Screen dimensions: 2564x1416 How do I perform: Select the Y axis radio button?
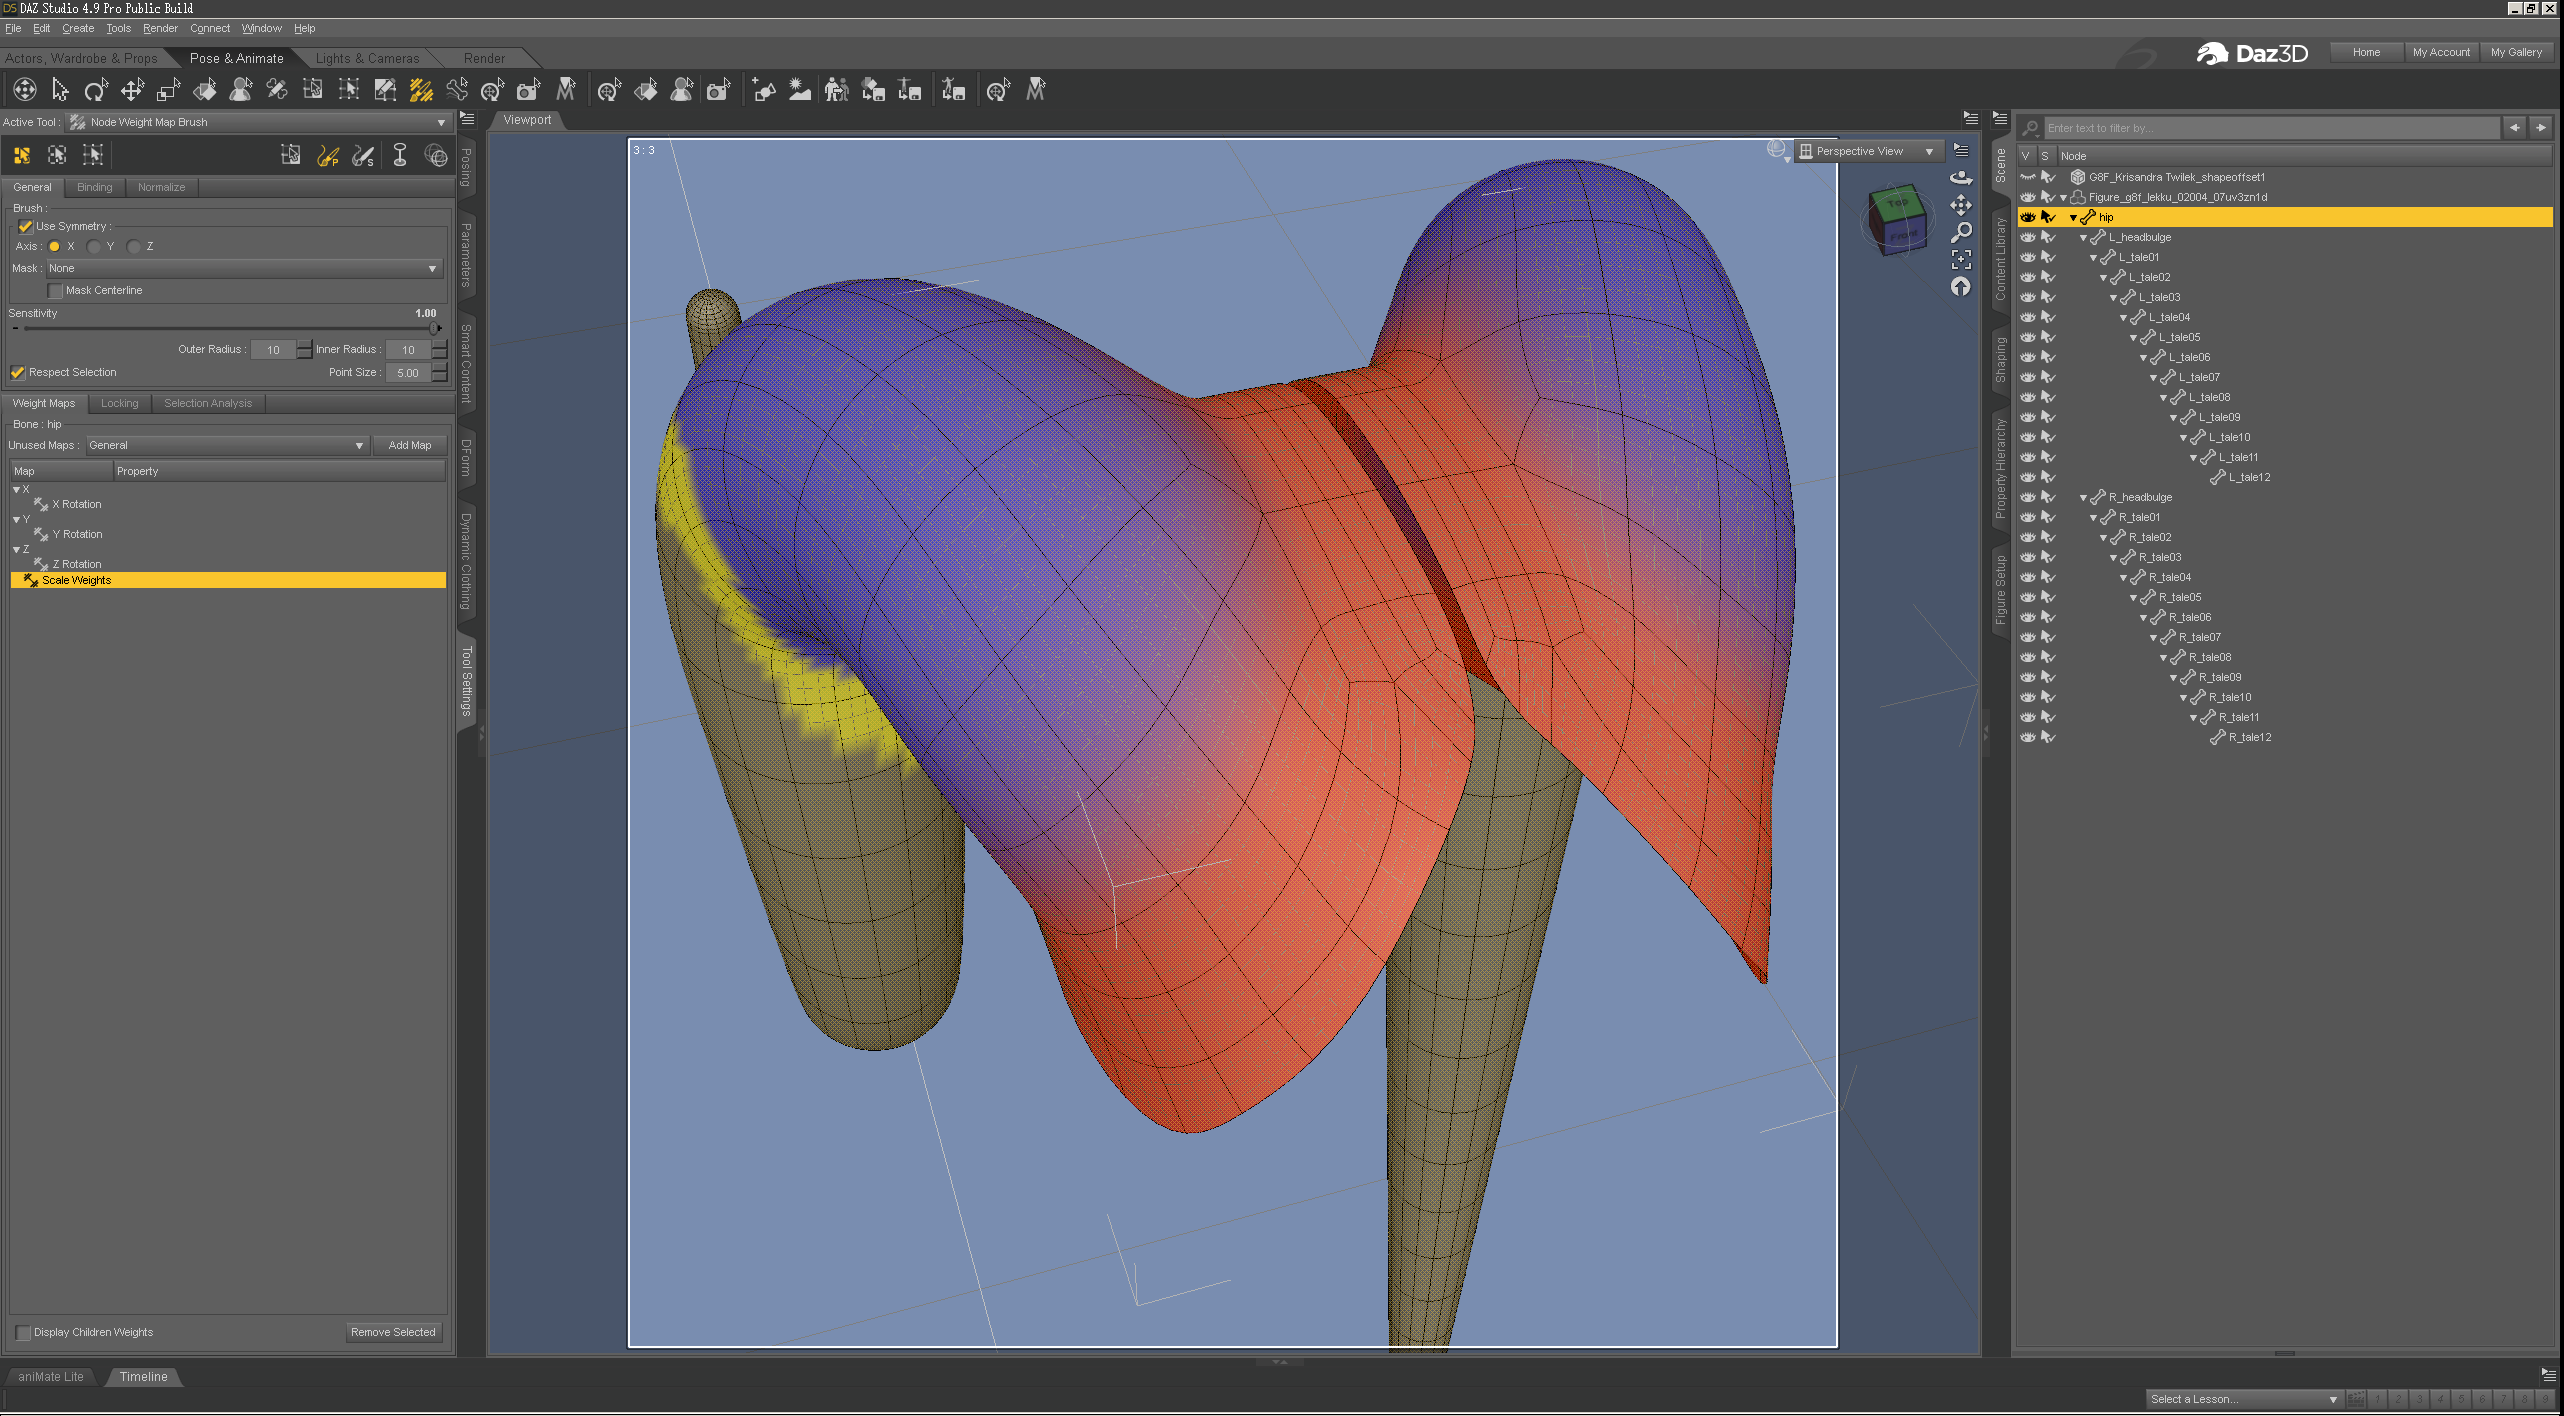pos(94,247)
